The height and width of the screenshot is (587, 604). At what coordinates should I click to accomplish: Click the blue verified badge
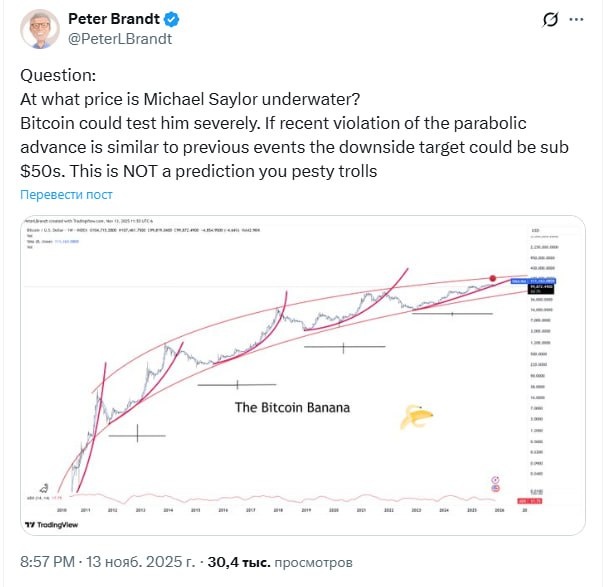click(x=171, y=19)
